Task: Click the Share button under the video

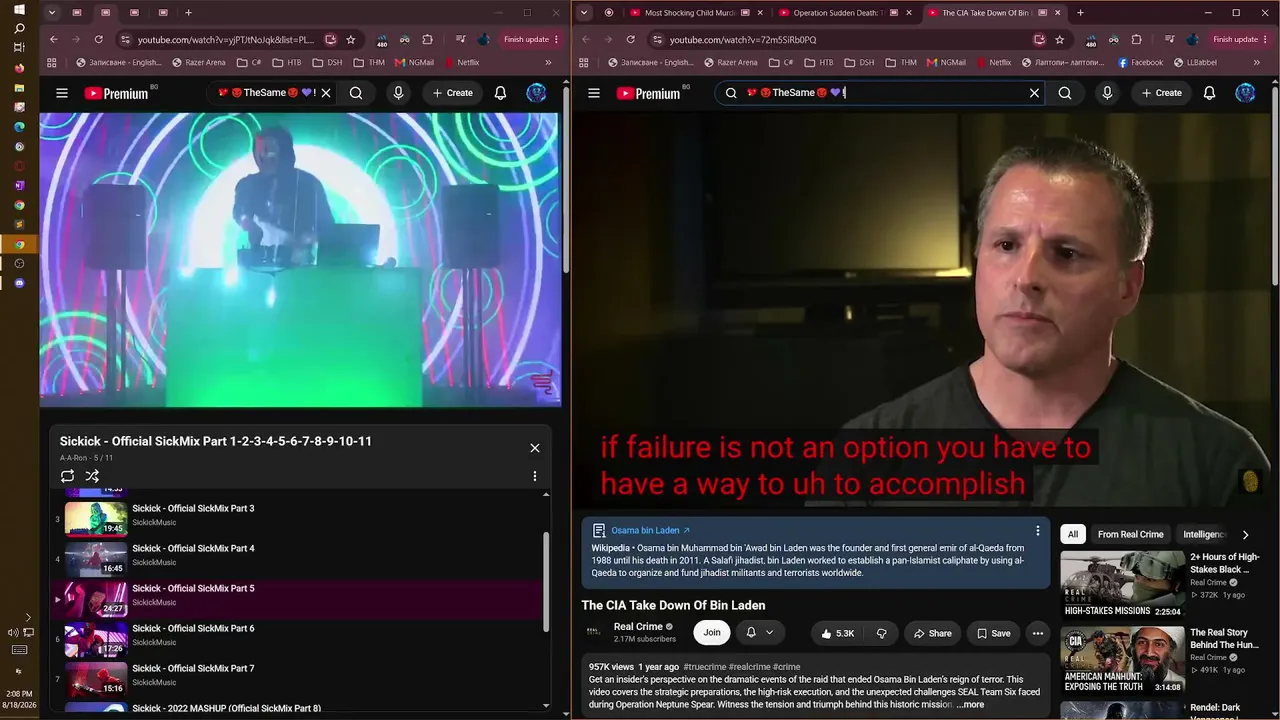Action: (x=932, y=633)
